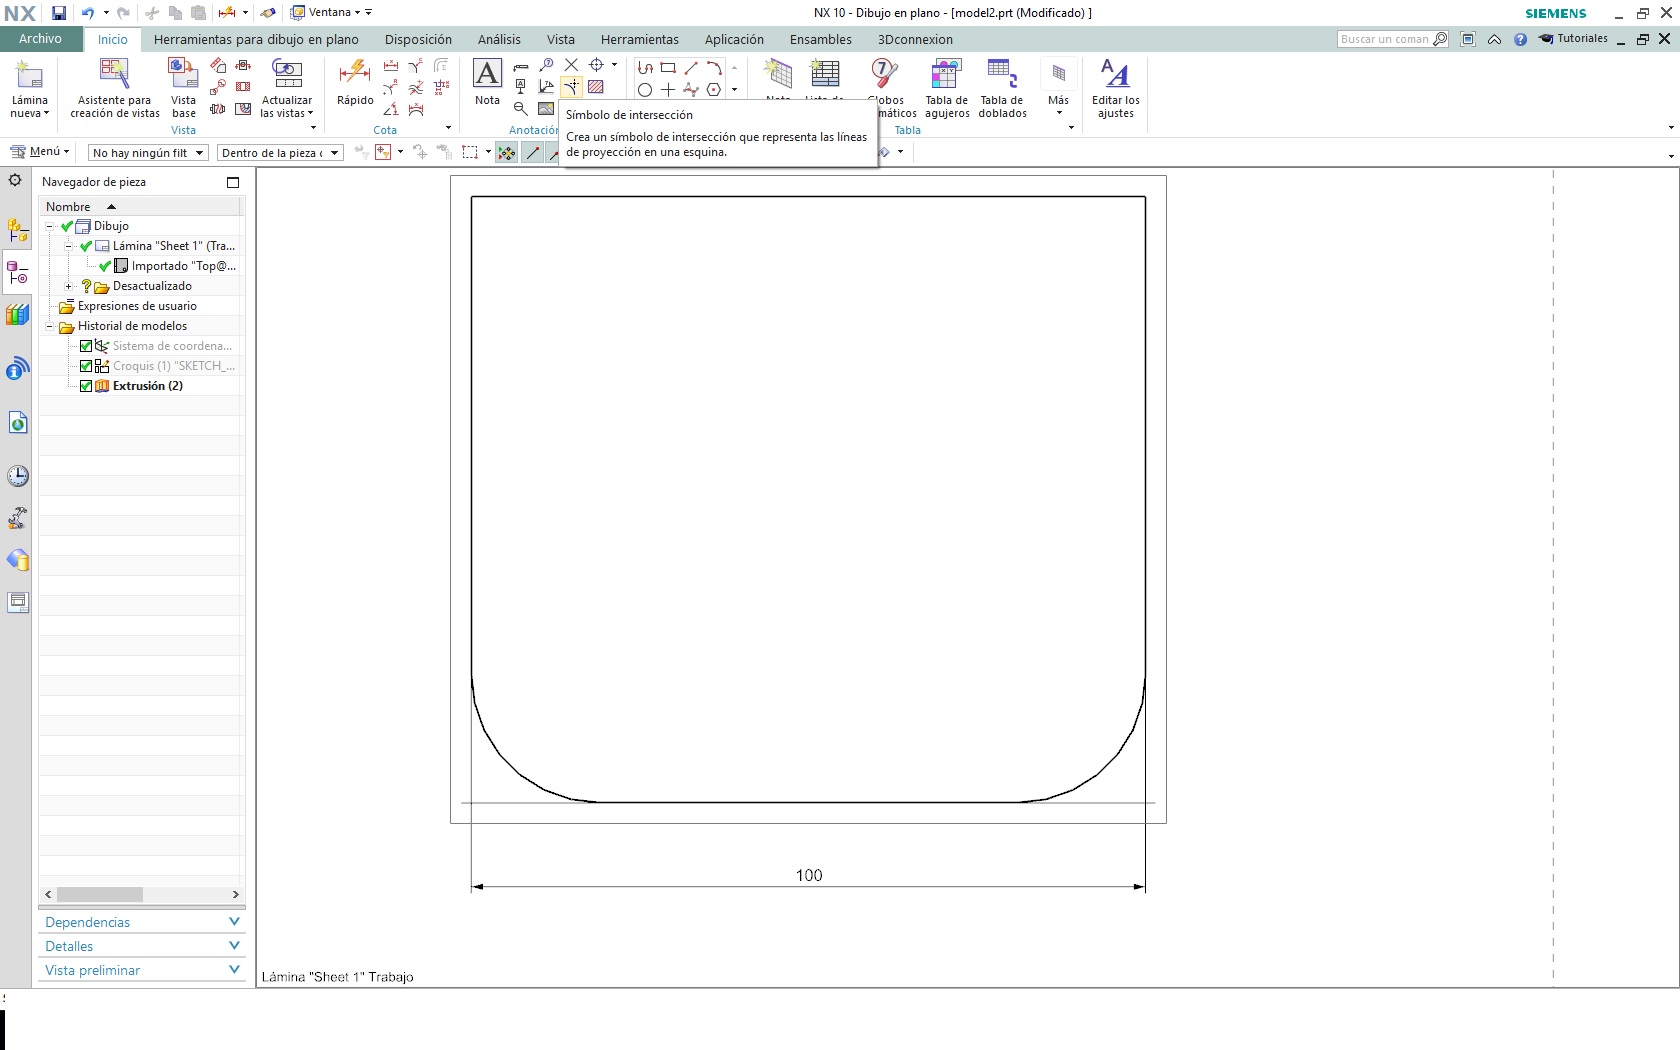1680x1050 pixels.
Task: Switch to the 3Dconnexion tab
Action: [915, 40]
